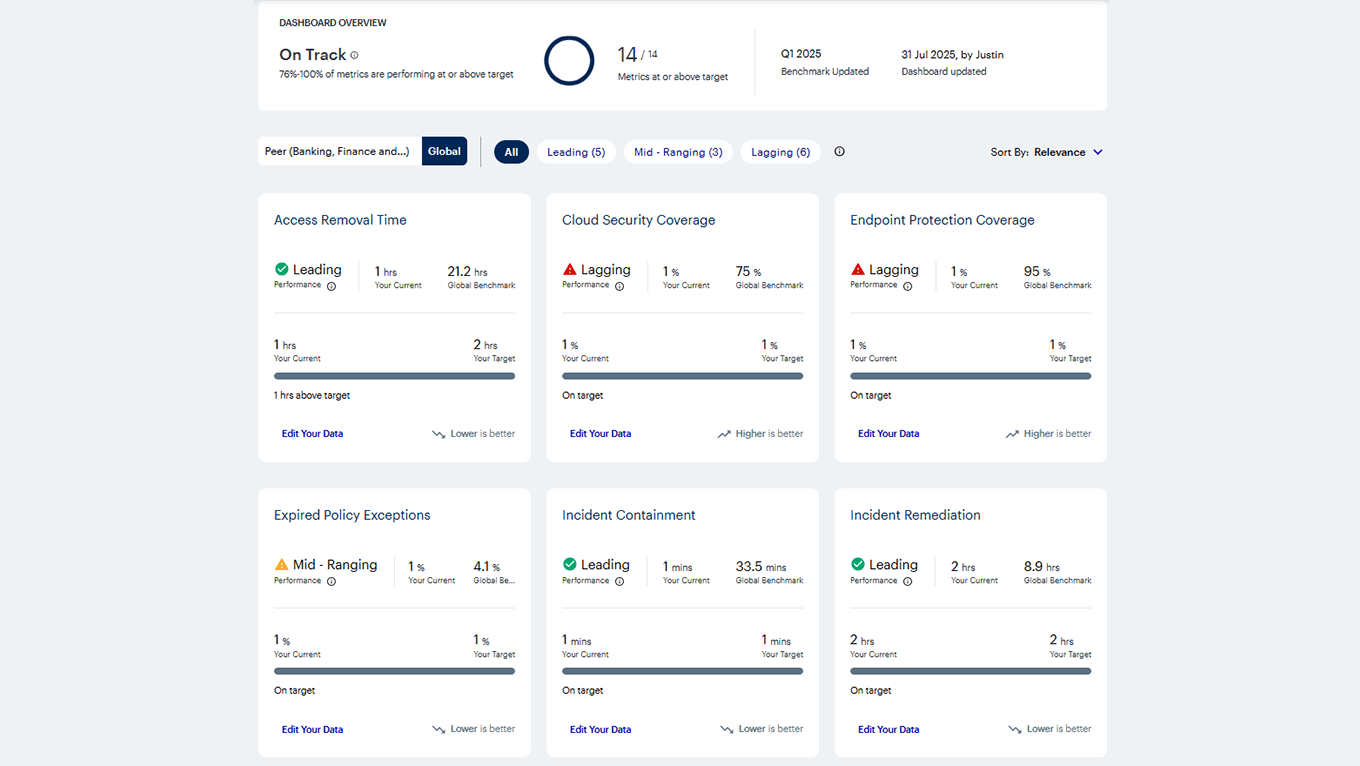Open the Sort By Relevance dropdown
Image resolution: width=1360 pixels, height=766 pixels.
(1058, 152)
